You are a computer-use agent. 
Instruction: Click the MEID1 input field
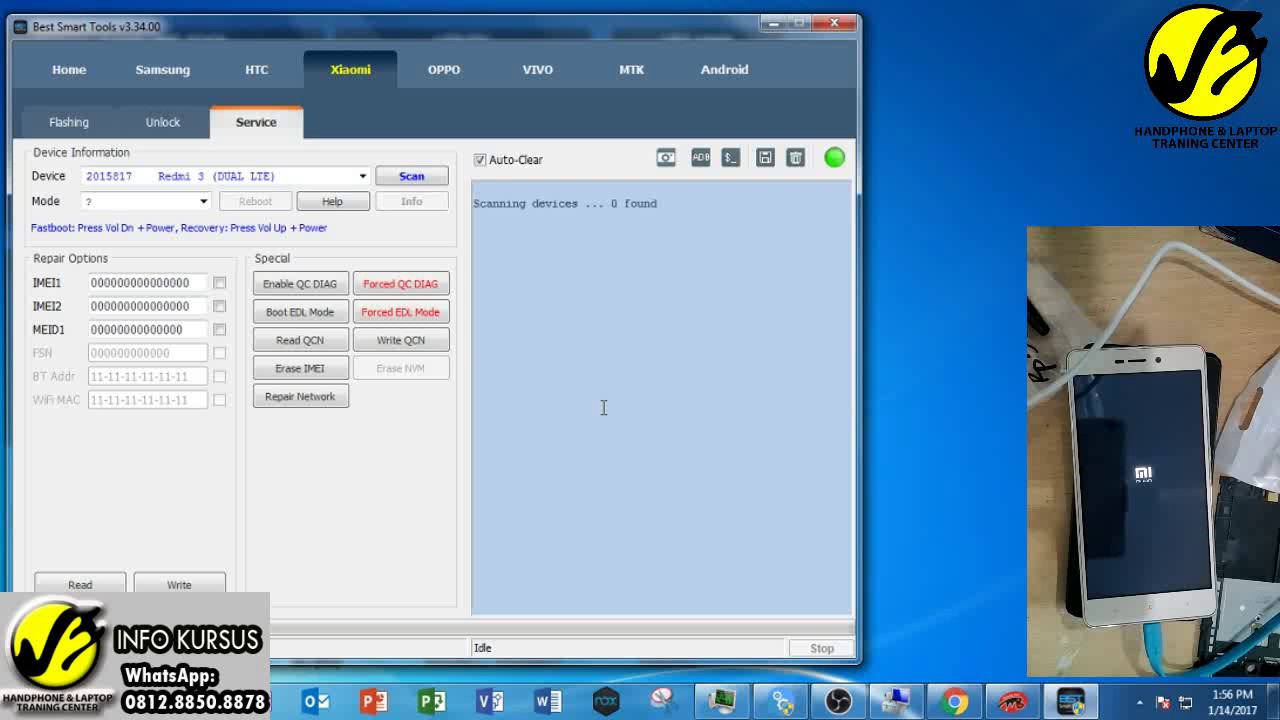click(x=148, y=329)
